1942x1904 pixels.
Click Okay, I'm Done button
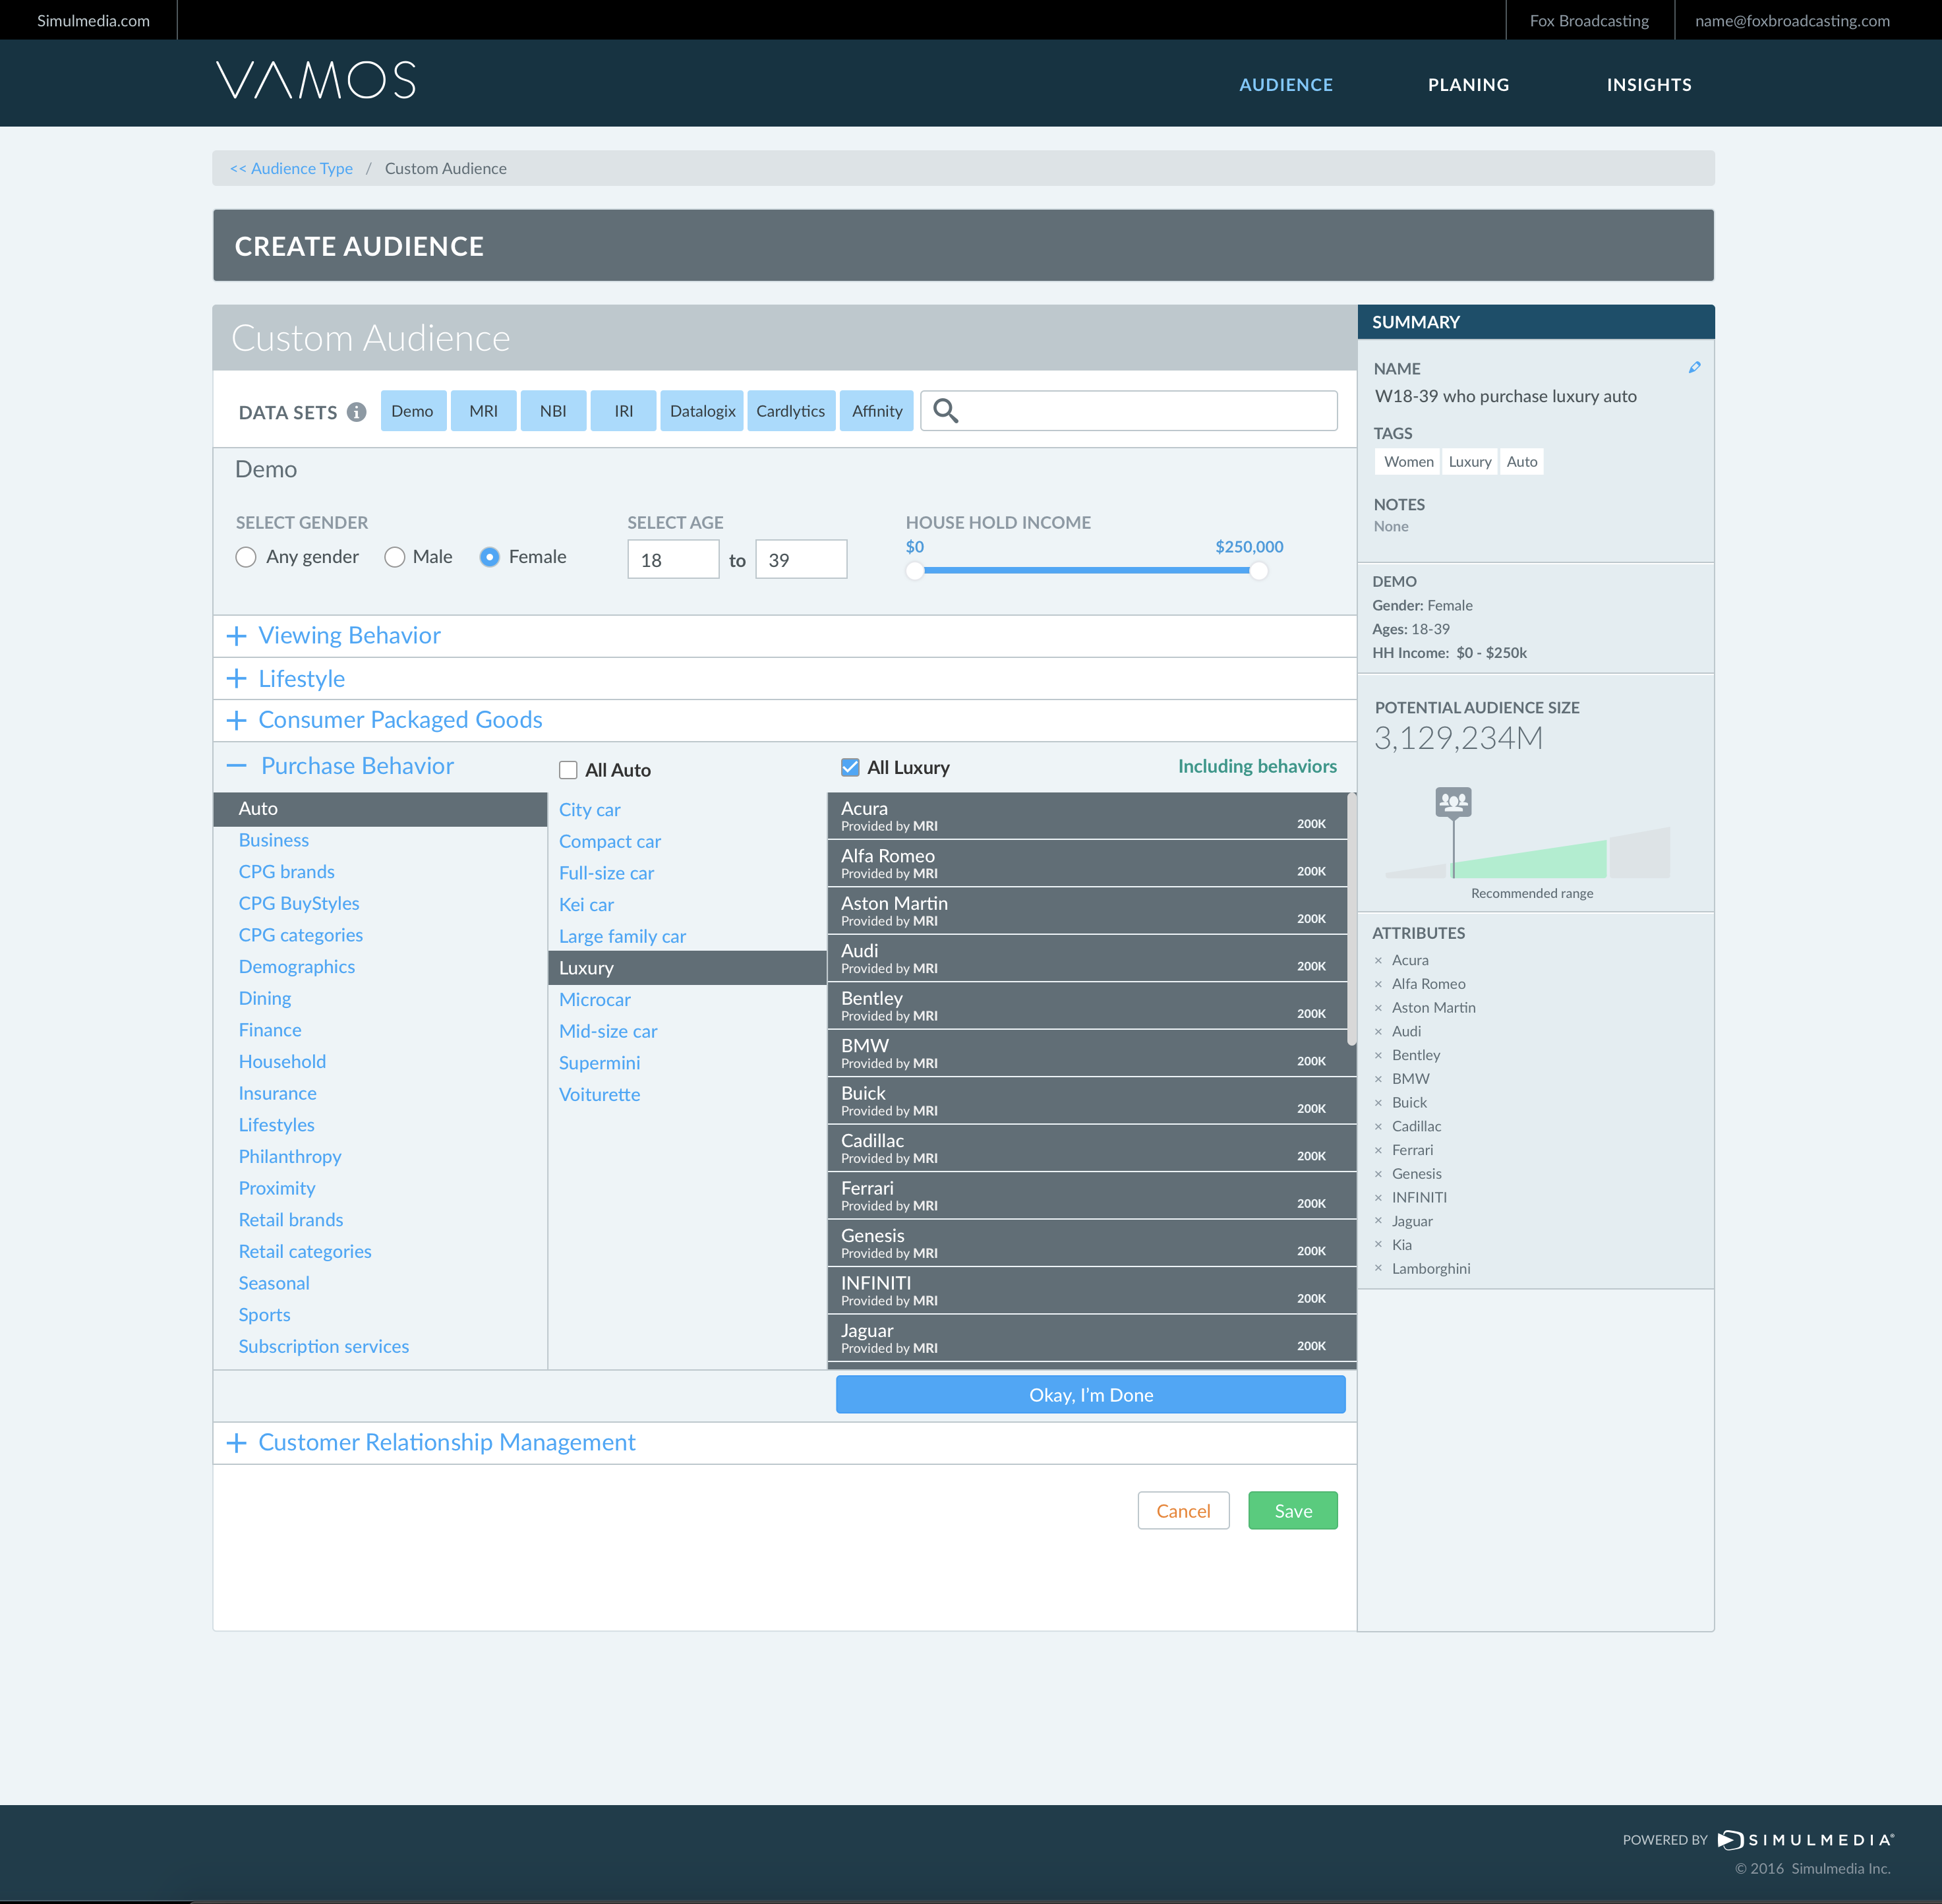[x=1090, y=1395]
